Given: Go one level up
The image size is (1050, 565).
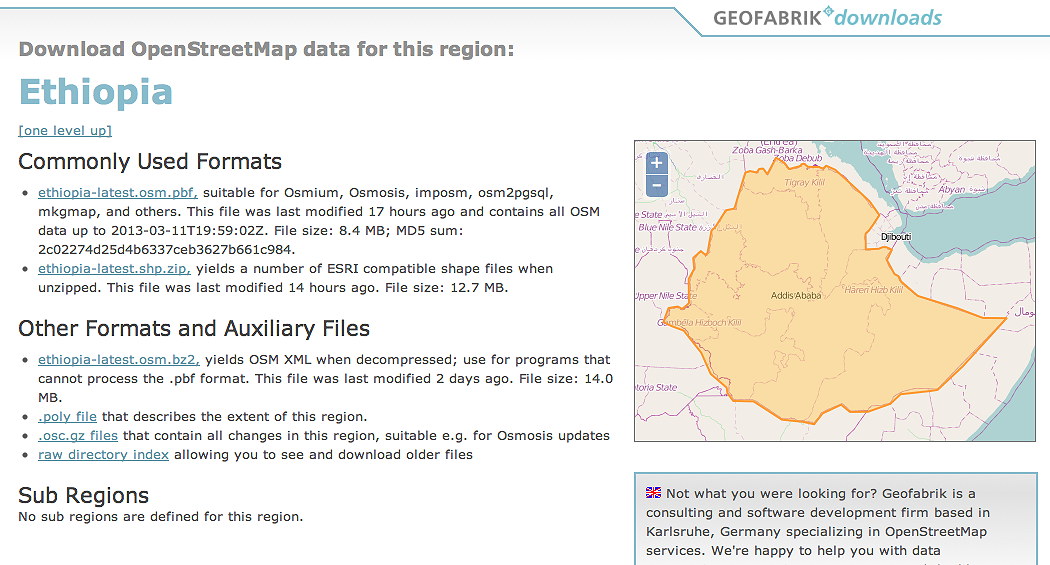Looking at the screenshot, I should [x=65, y=131].
